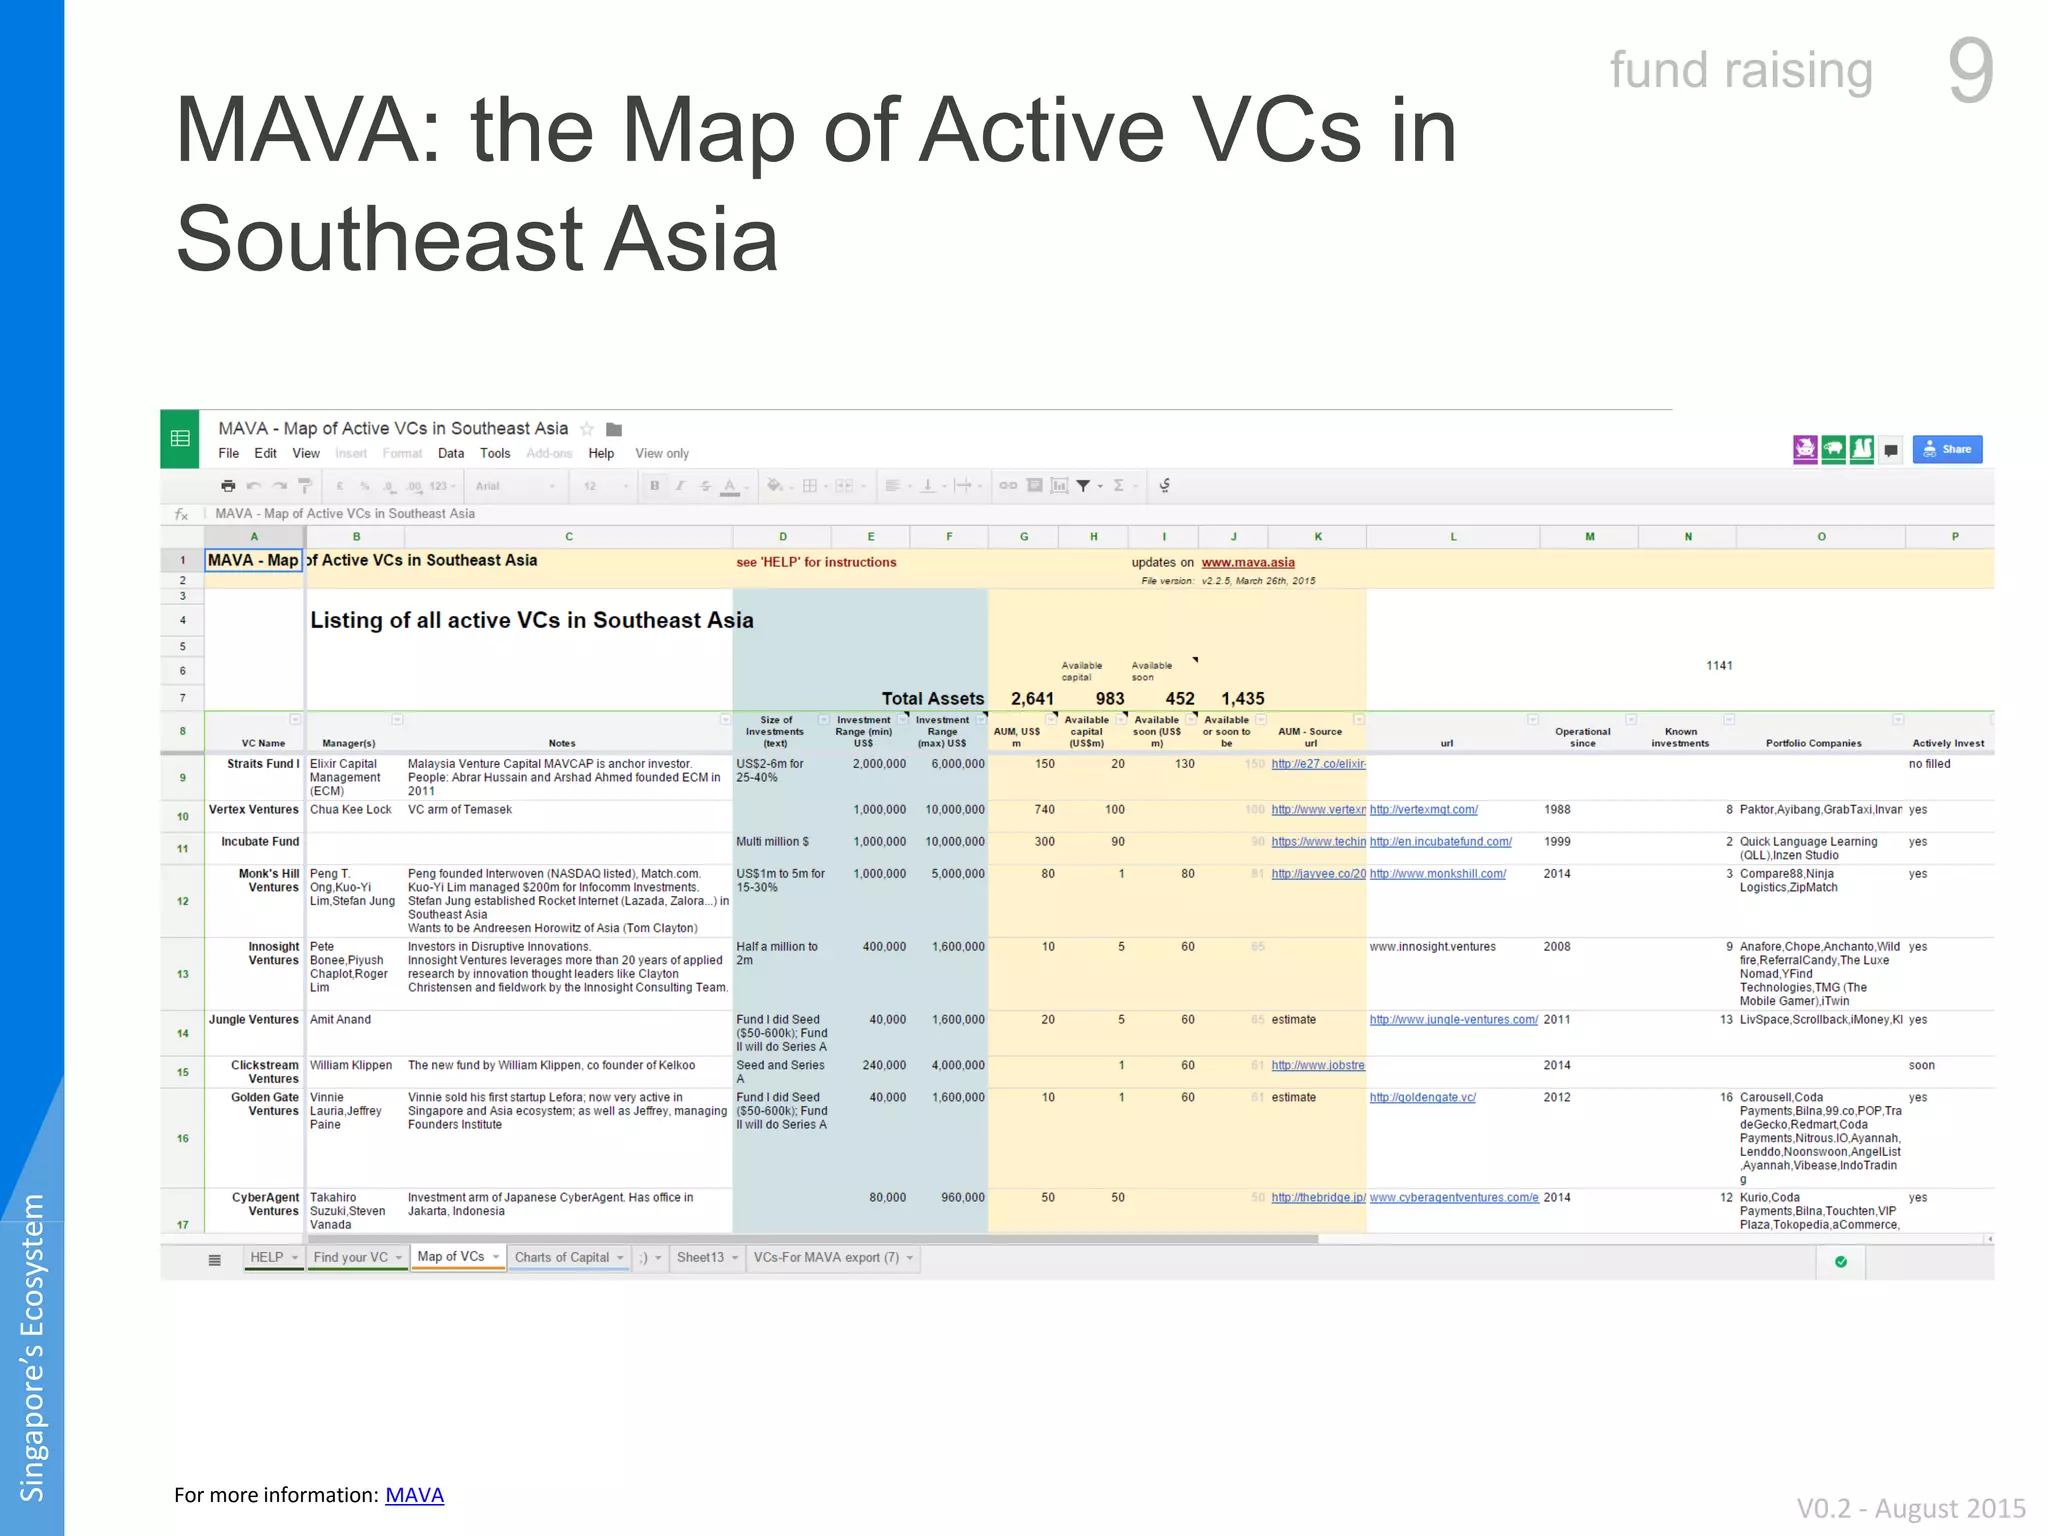2048x1536 pixels.
Task: Click the green saved-status checkmark icon
Action: (x=1841, y=1262)
